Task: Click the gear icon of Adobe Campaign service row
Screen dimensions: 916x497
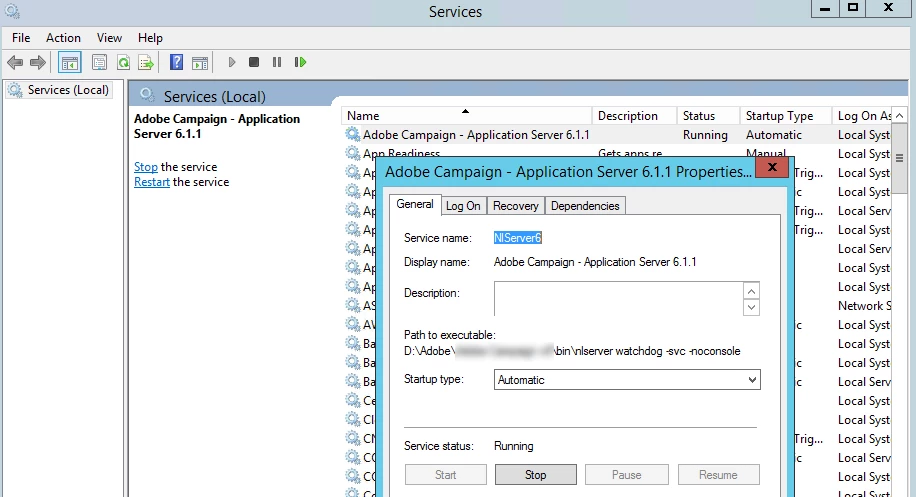Action: (353, 134)
